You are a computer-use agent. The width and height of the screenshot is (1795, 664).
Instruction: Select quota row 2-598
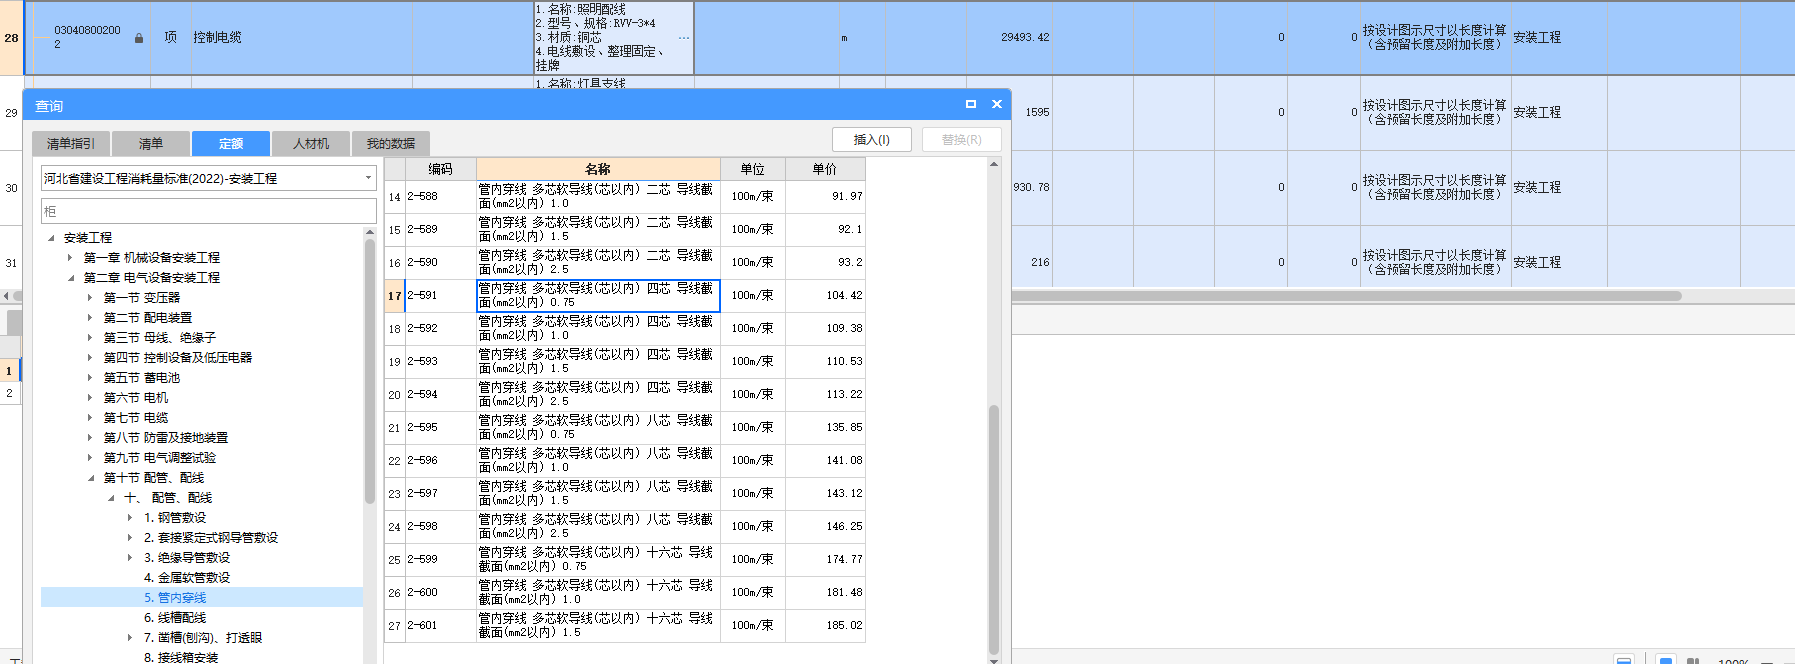click(625, 527)
